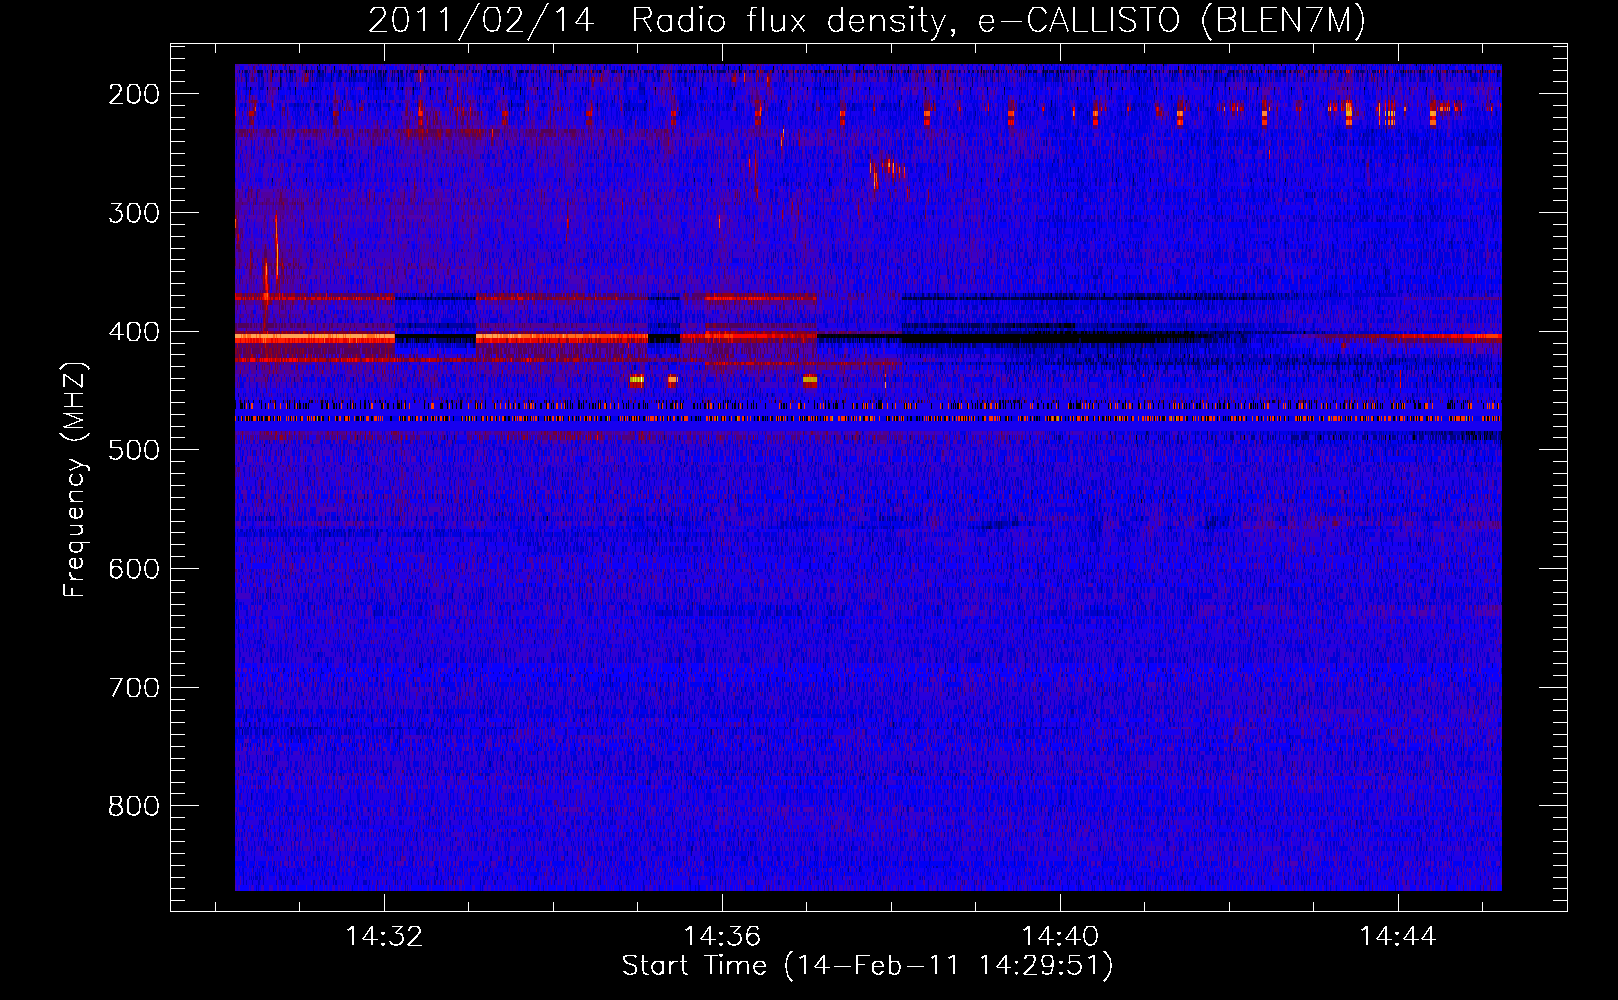
Task: Click the 14:36 time tick label
Action: pos(722,936)
